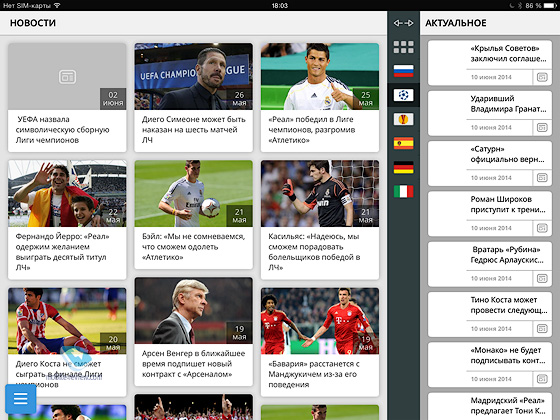Image resolution: width=560 pixels, height=420 pixels.
Task: Choose the German flag league icon
Action: (404, 168)
